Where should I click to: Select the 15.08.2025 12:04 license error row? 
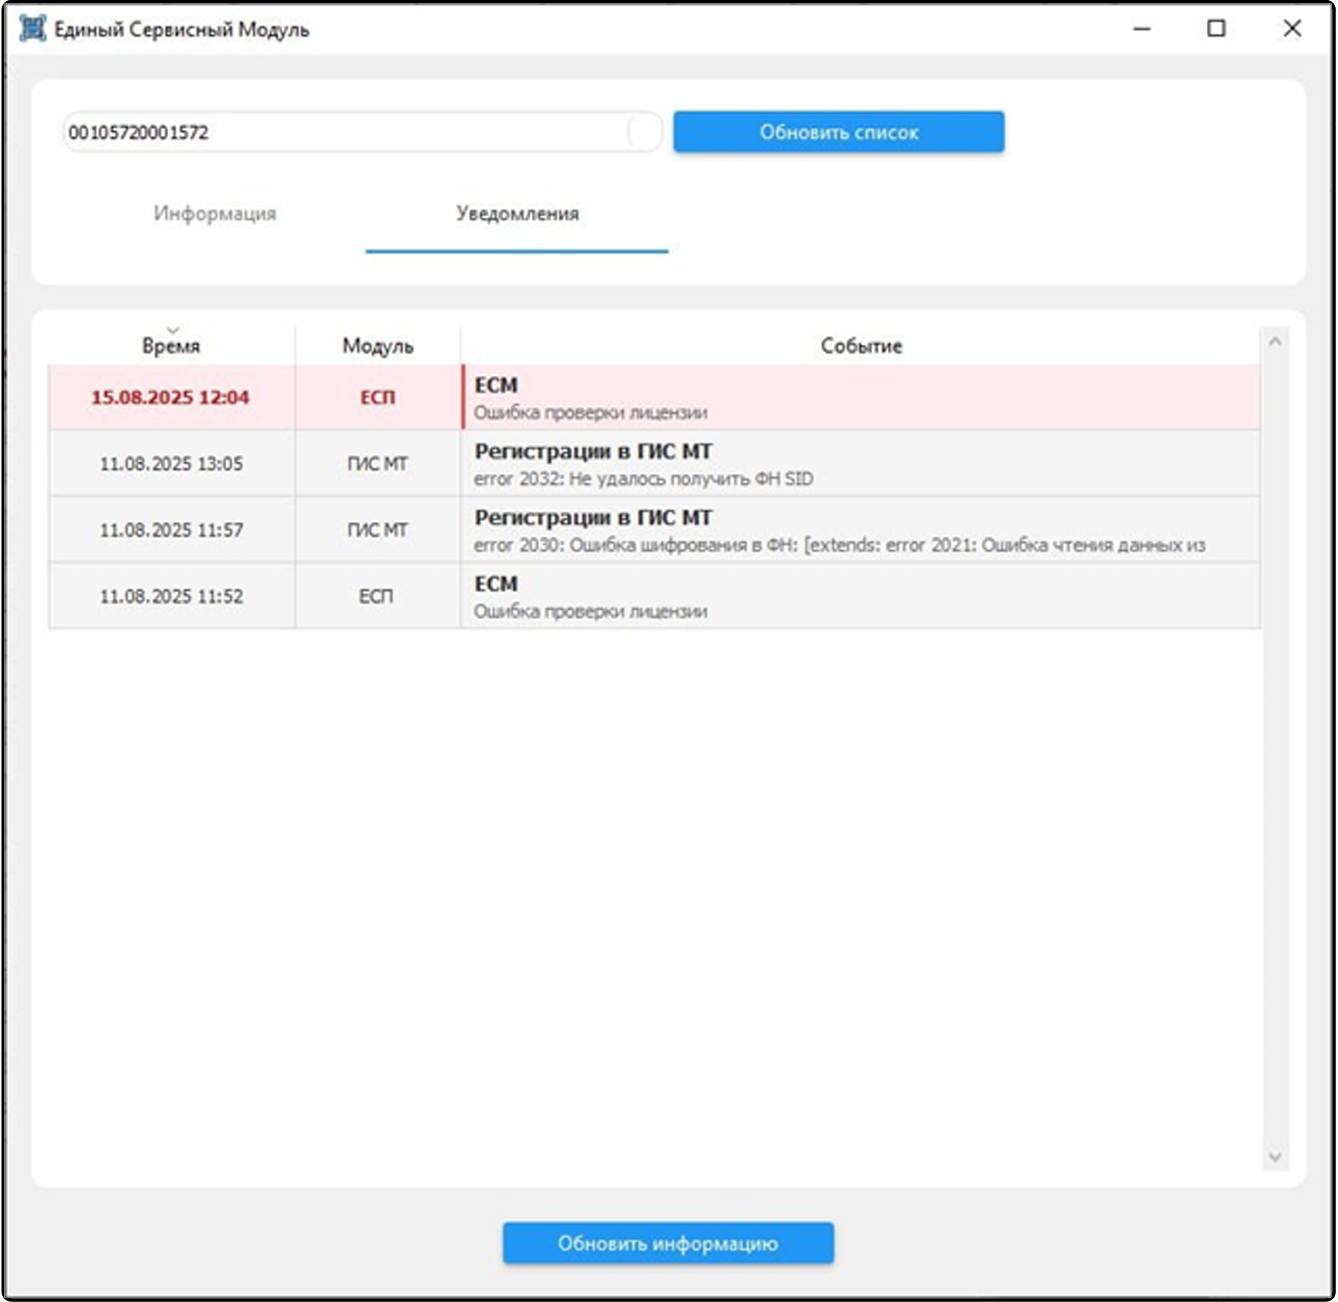[x=654, y=398]
